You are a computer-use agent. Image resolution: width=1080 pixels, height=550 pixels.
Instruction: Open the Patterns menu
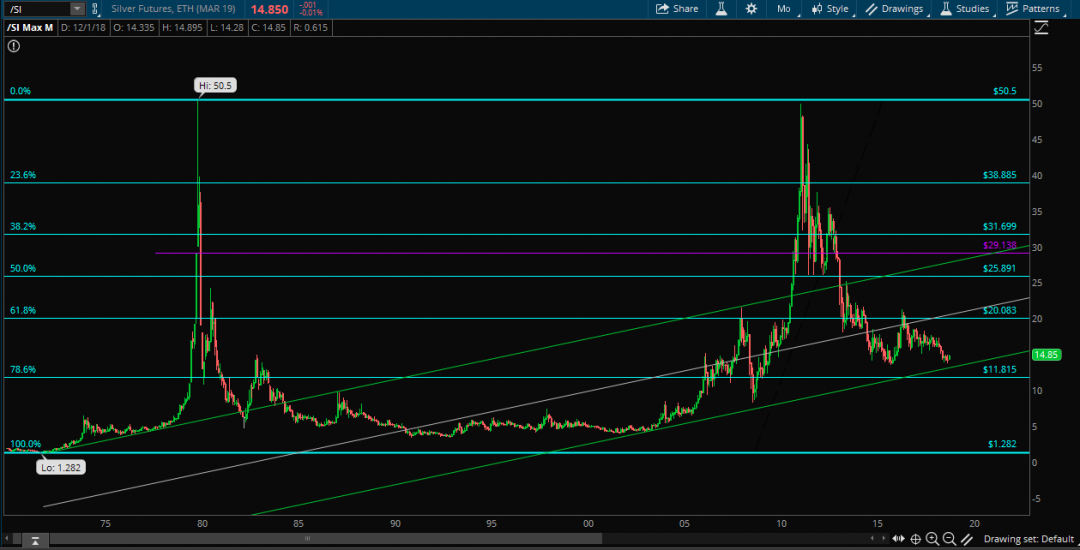(1033, 9)
